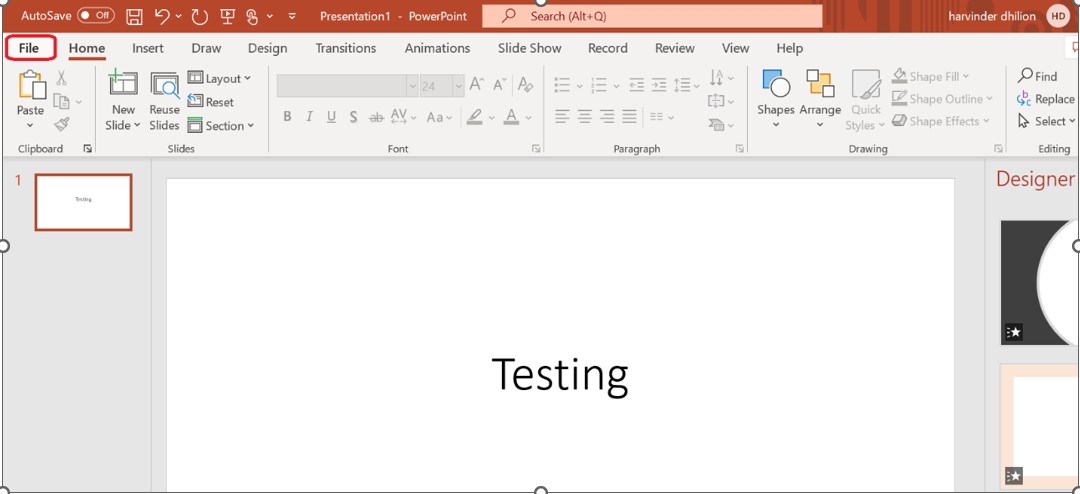
Task: Select the Format Painter brush icon
Action: [x=62, y=124]
